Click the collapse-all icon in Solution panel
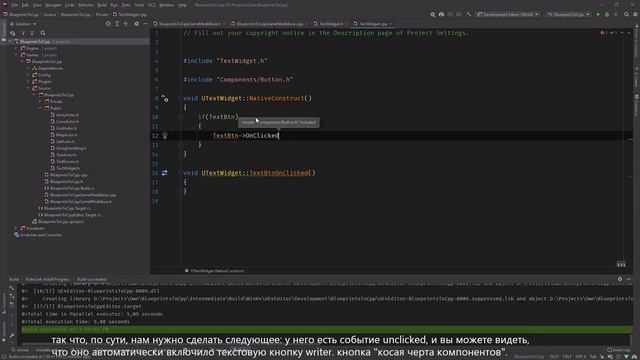This screenshot has width=640, height=360. point(126,24)
